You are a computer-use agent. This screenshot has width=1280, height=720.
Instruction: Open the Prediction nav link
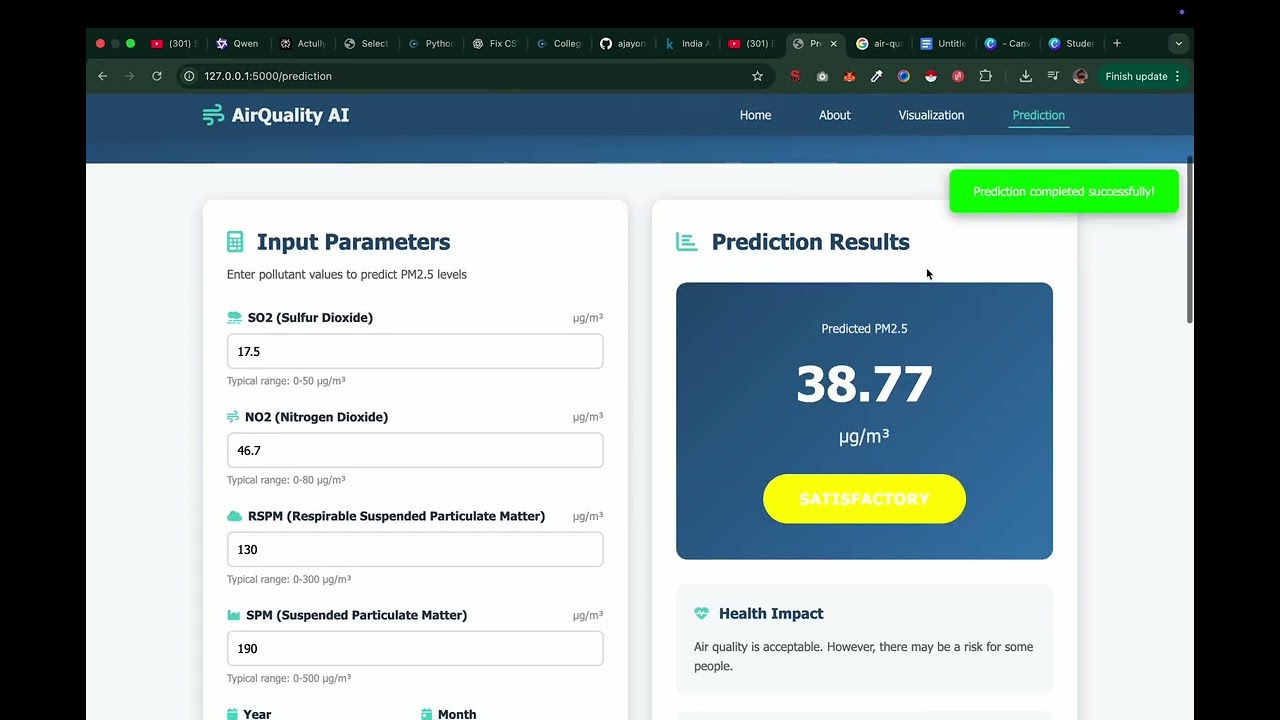(1038, 115)
